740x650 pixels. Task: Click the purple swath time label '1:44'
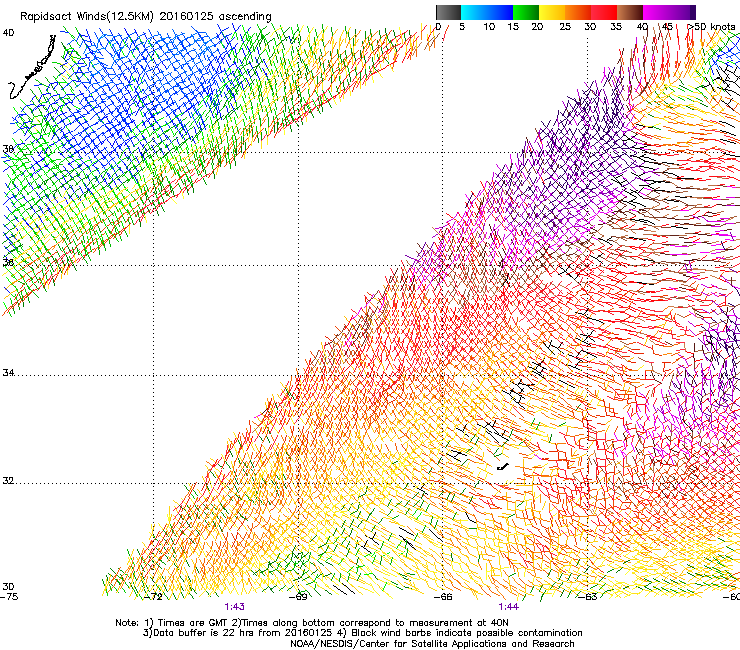[509, 607]
